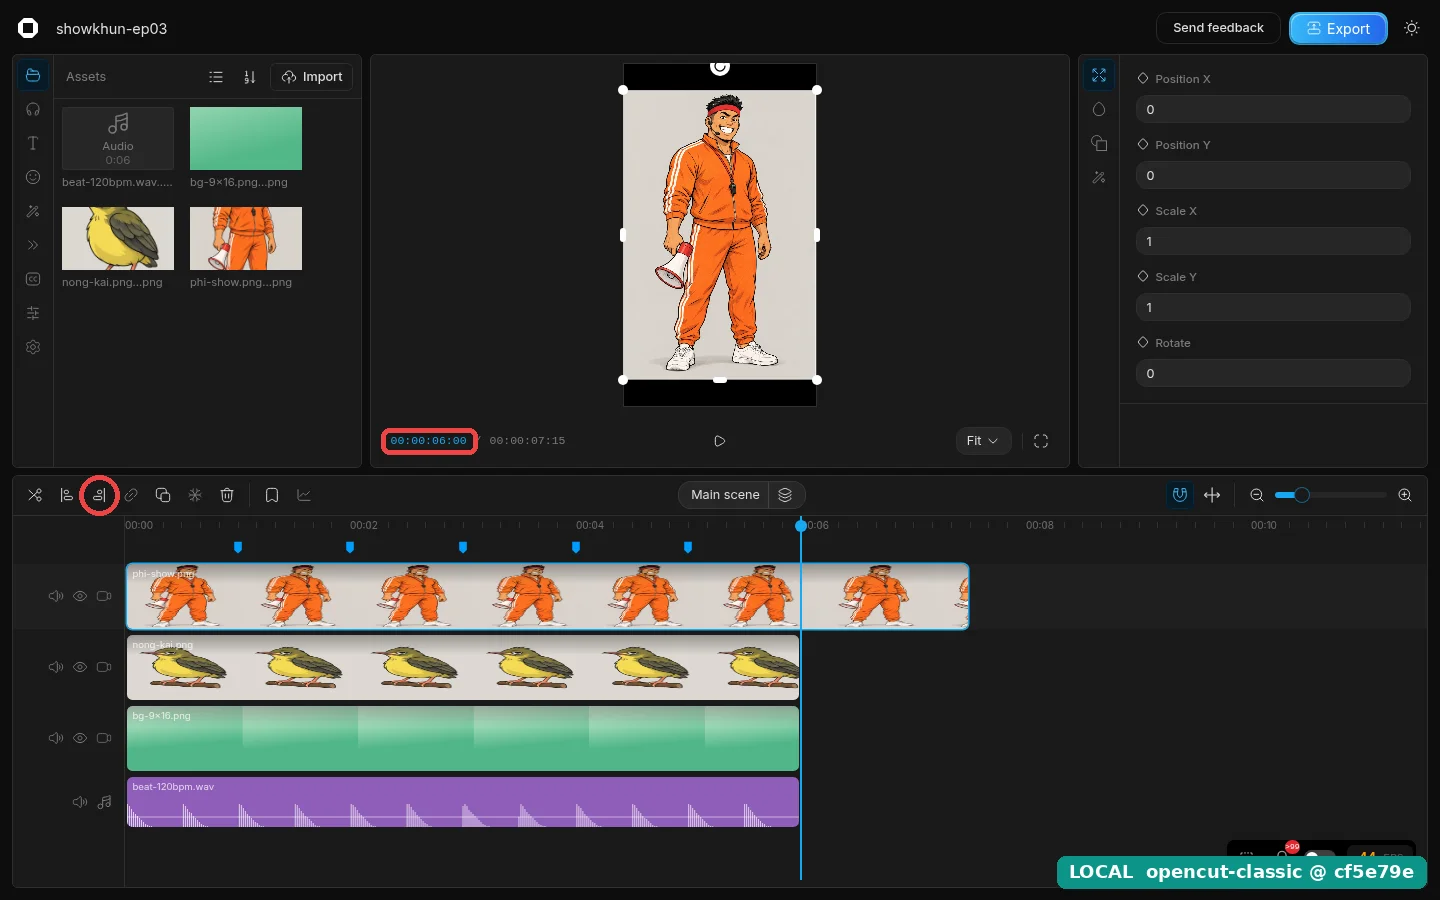The image size is (1440, 900).
Task: Open the graph editor icon in timeline toolbar
Action: [304, 495]
